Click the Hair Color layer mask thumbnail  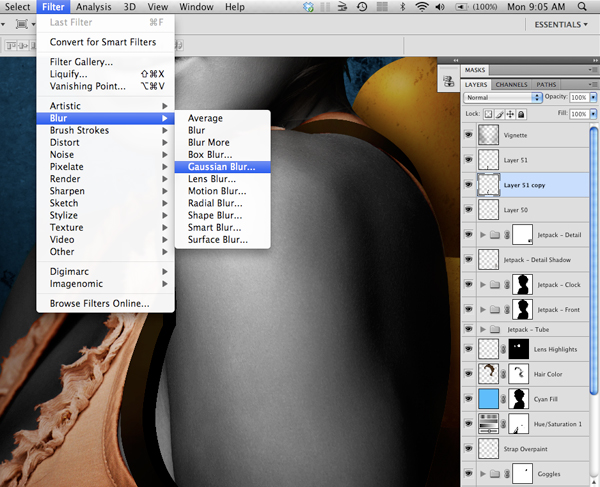[518, 374]
